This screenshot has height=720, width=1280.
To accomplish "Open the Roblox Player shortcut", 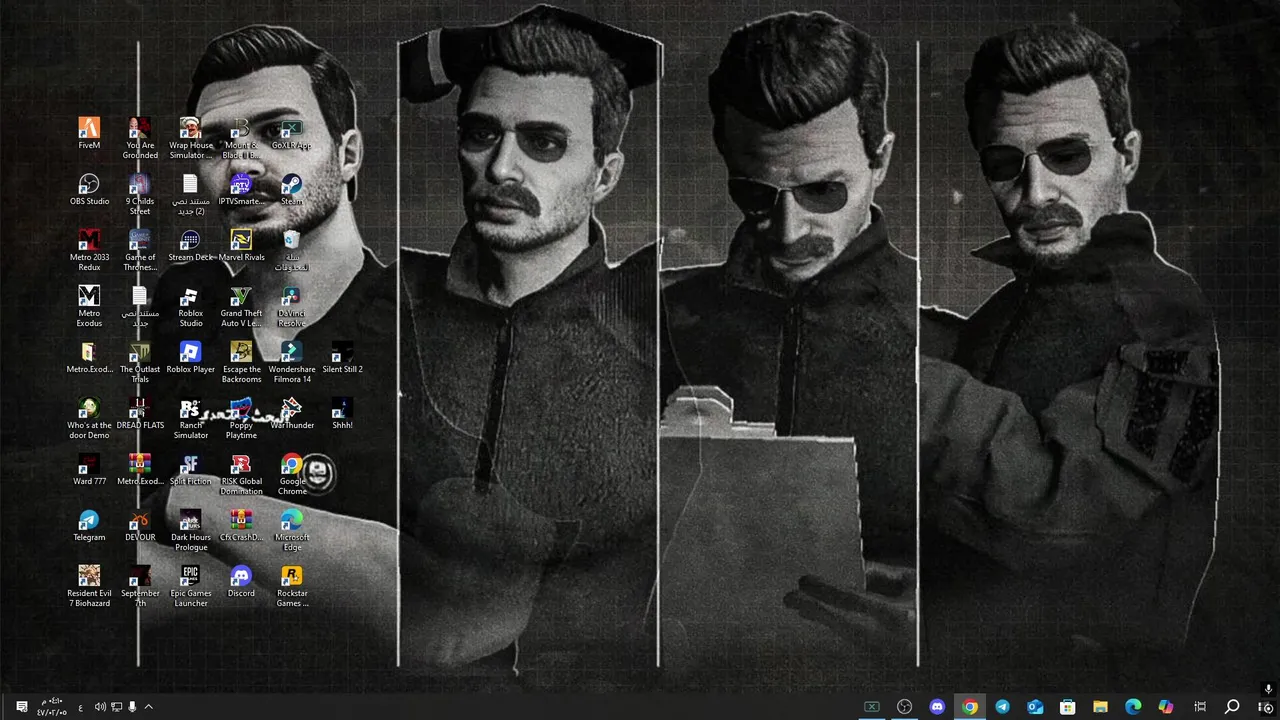I will (191, 358).
